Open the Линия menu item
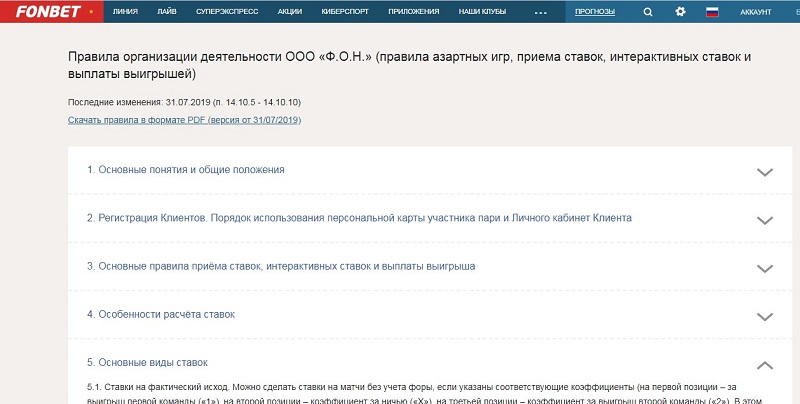Screen dimensions: 800x404 [x=126, y=12]
